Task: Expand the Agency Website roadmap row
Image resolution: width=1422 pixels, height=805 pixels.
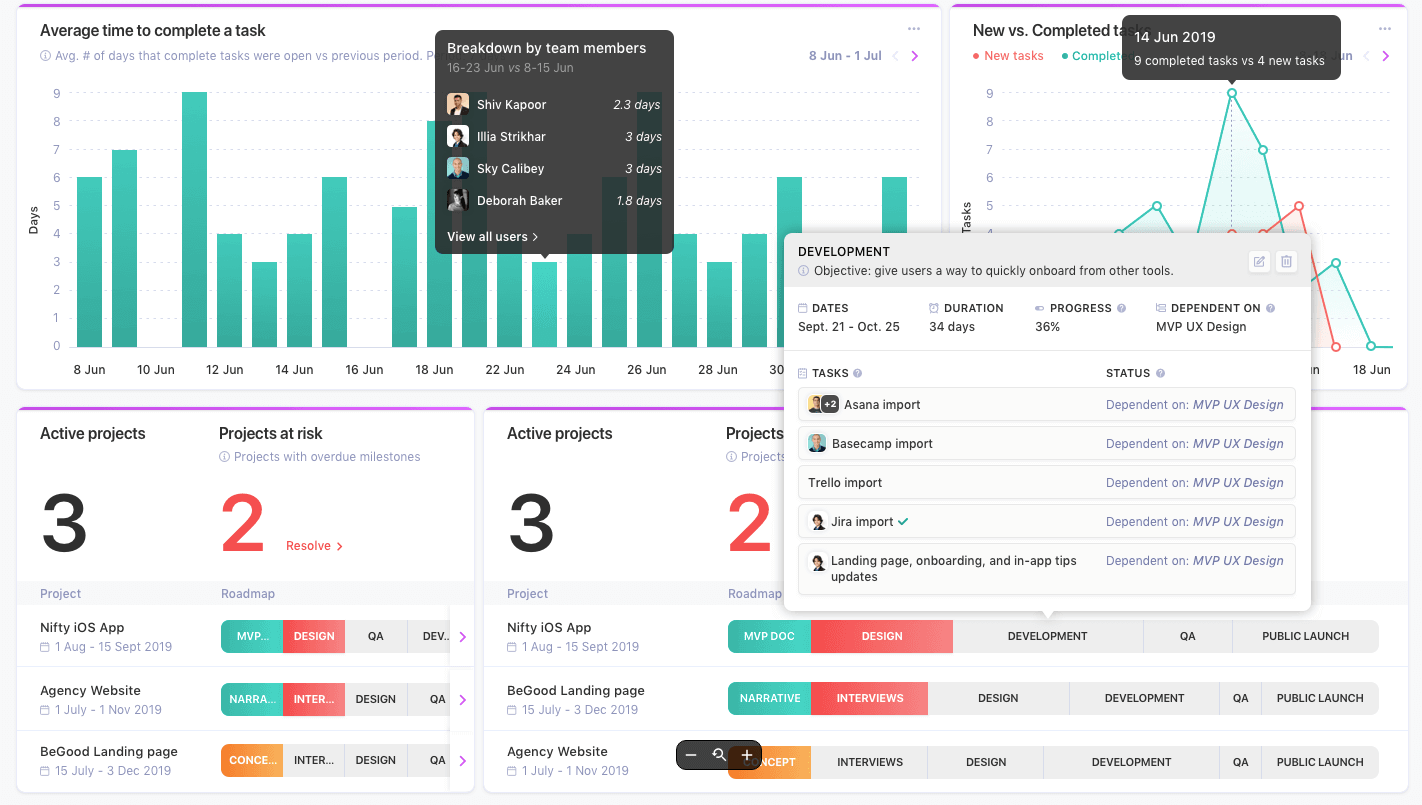Action: pyautogui.click(x=461, y=699)
